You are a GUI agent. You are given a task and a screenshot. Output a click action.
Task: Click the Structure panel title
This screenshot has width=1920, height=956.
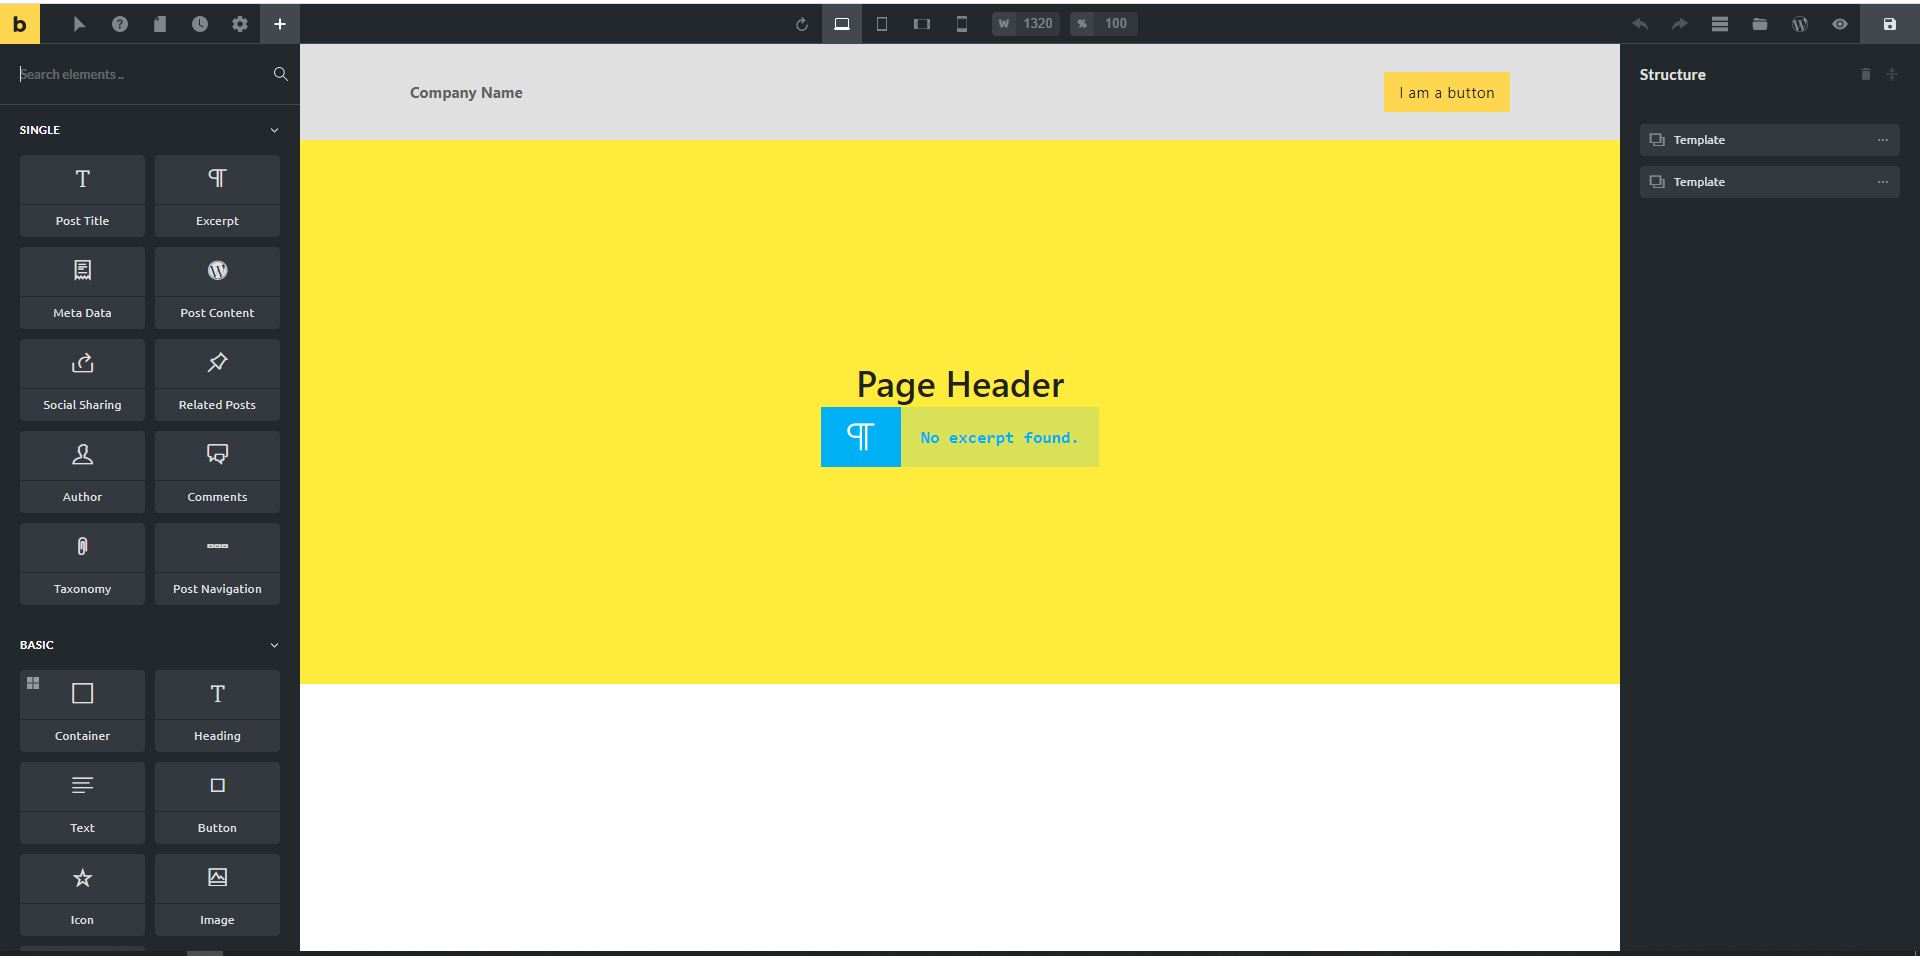click(x=1673, y=75)
